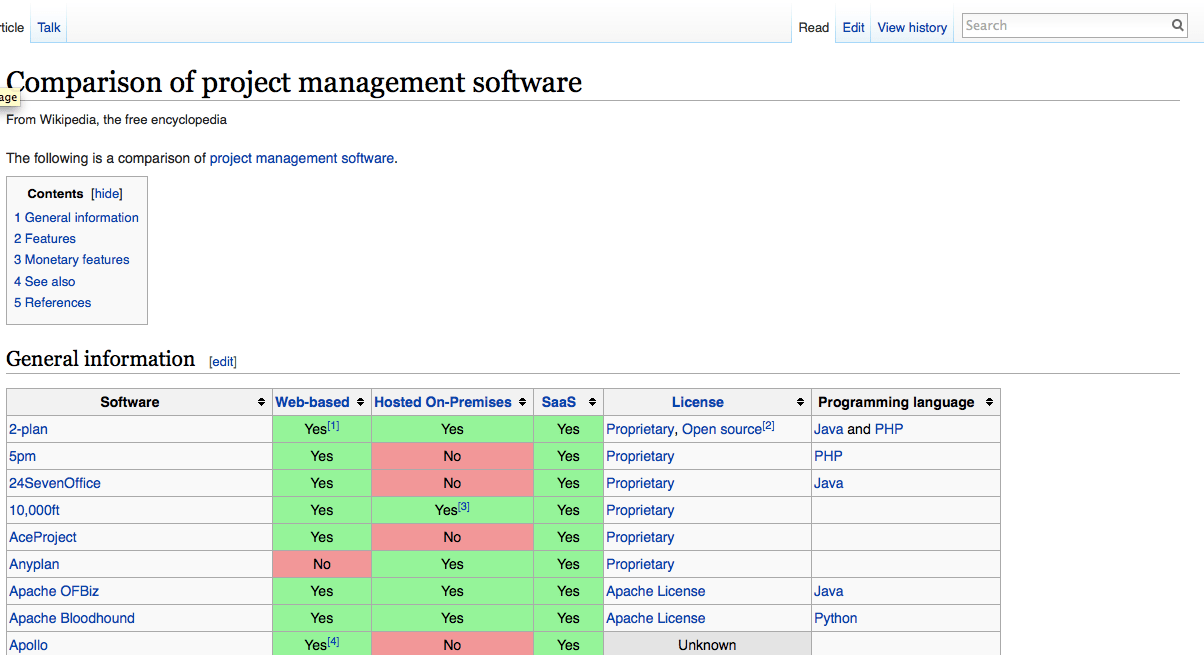Sort table by Software column arrows
This screenshot has height=655, width=1204.
tap(262, 402)
